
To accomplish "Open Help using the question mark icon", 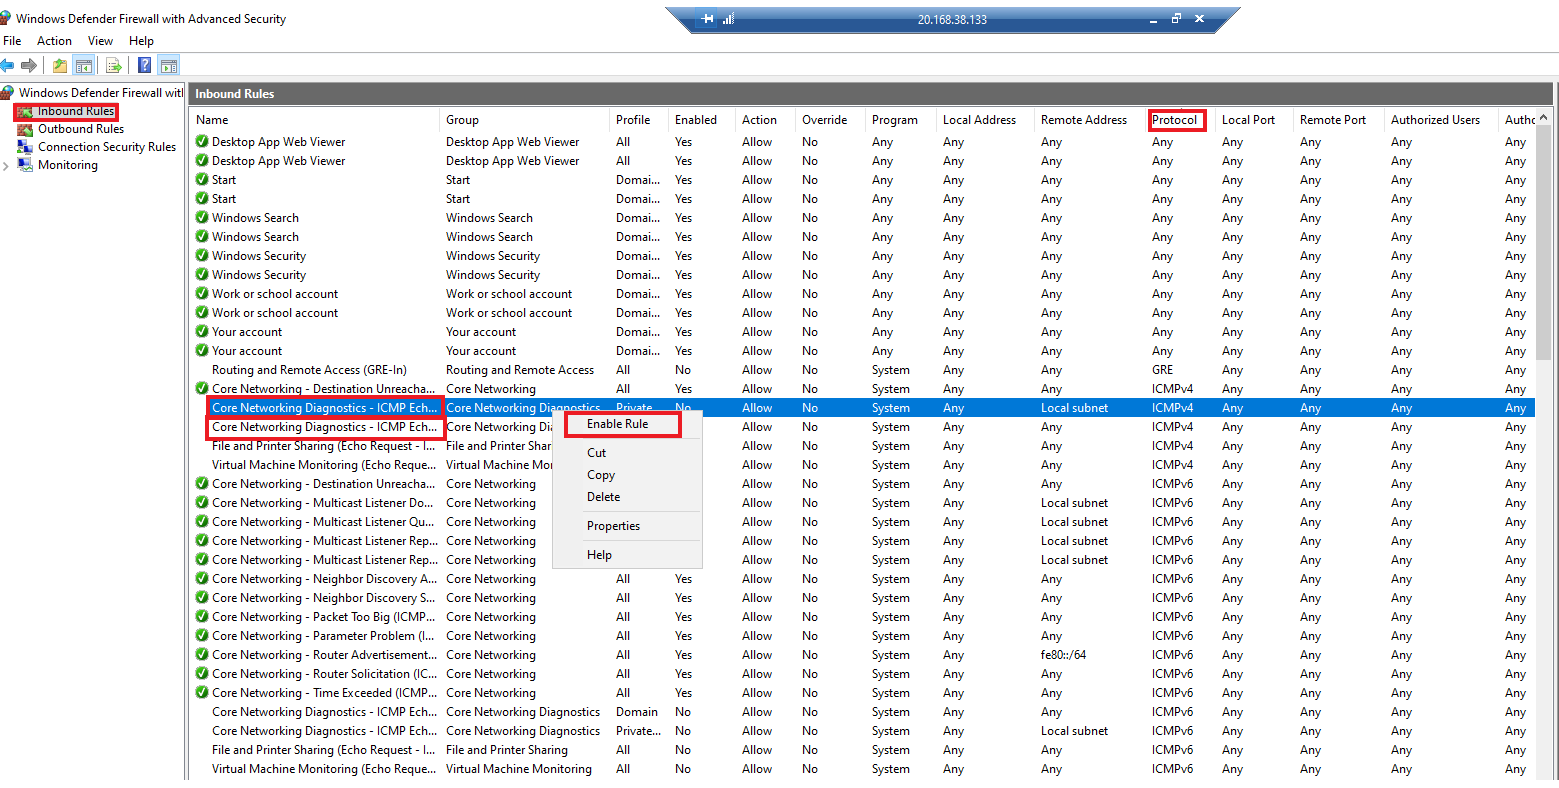I will [x=145, y=66].
